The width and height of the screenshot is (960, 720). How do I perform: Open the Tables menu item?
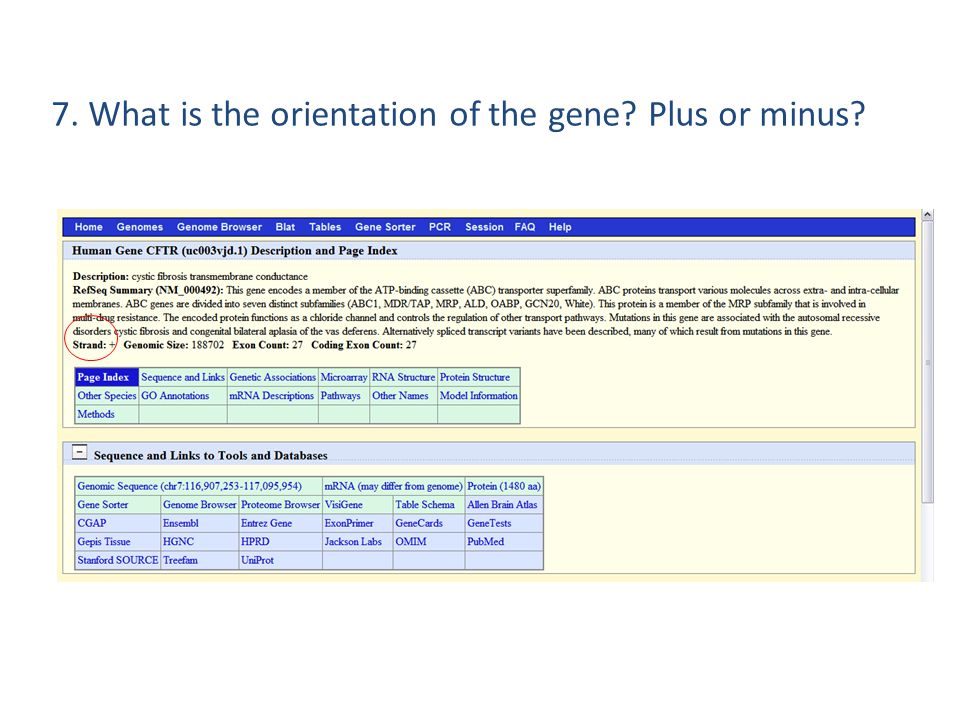(x=325, y=227)
